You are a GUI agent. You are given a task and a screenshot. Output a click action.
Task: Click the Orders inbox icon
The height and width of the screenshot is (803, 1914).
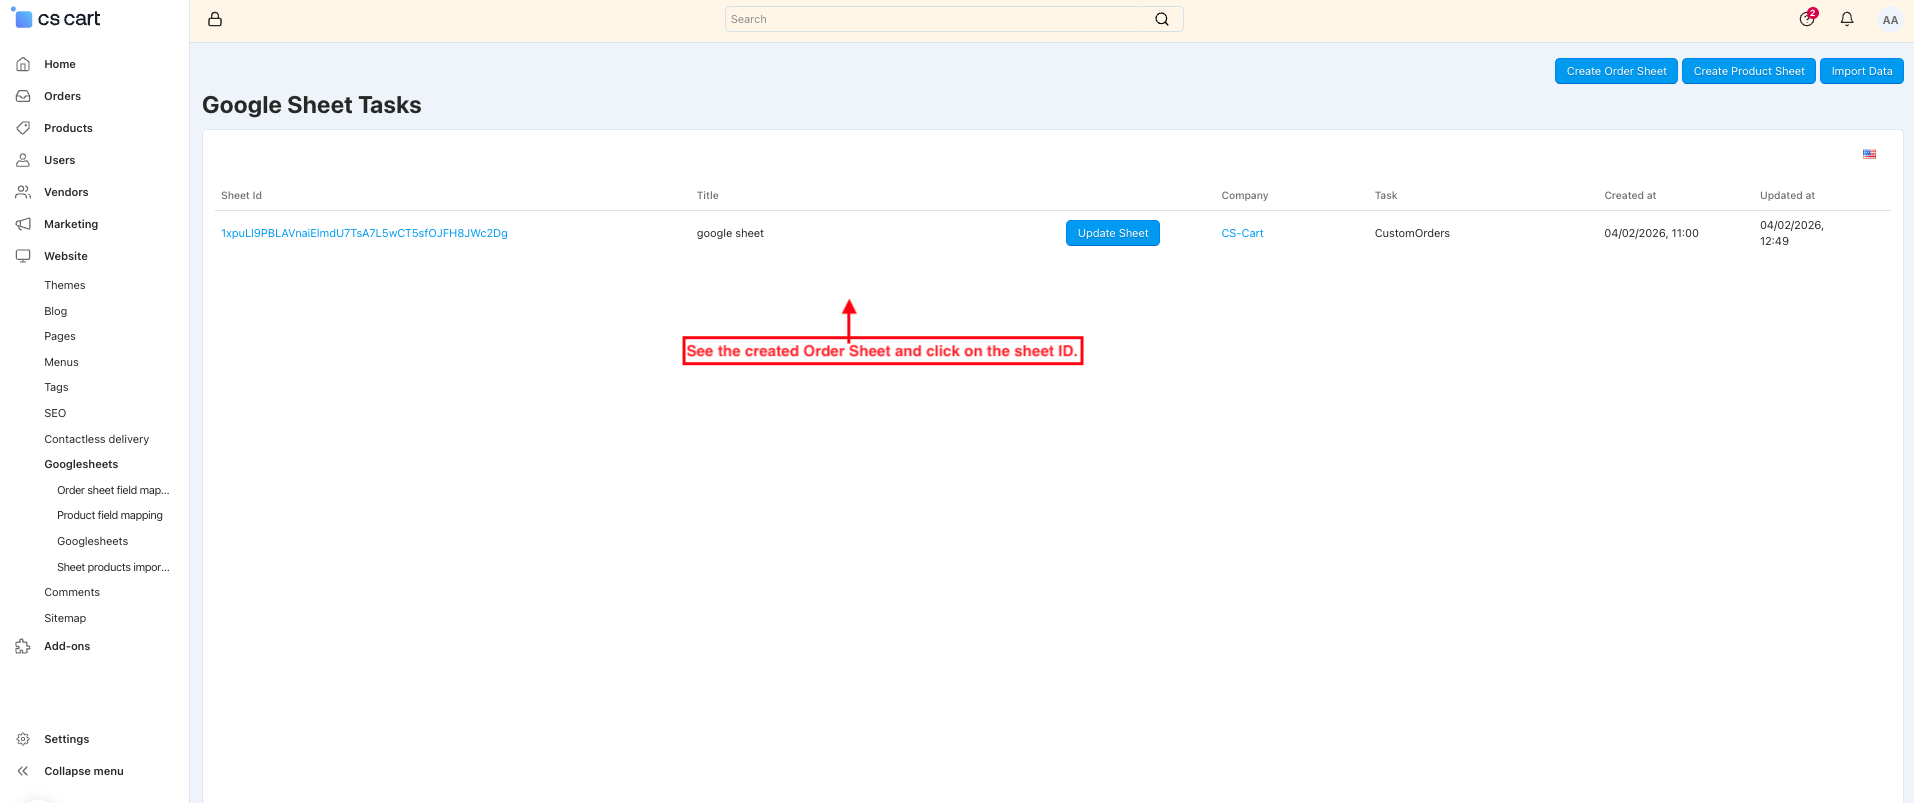tap(23, 96)
